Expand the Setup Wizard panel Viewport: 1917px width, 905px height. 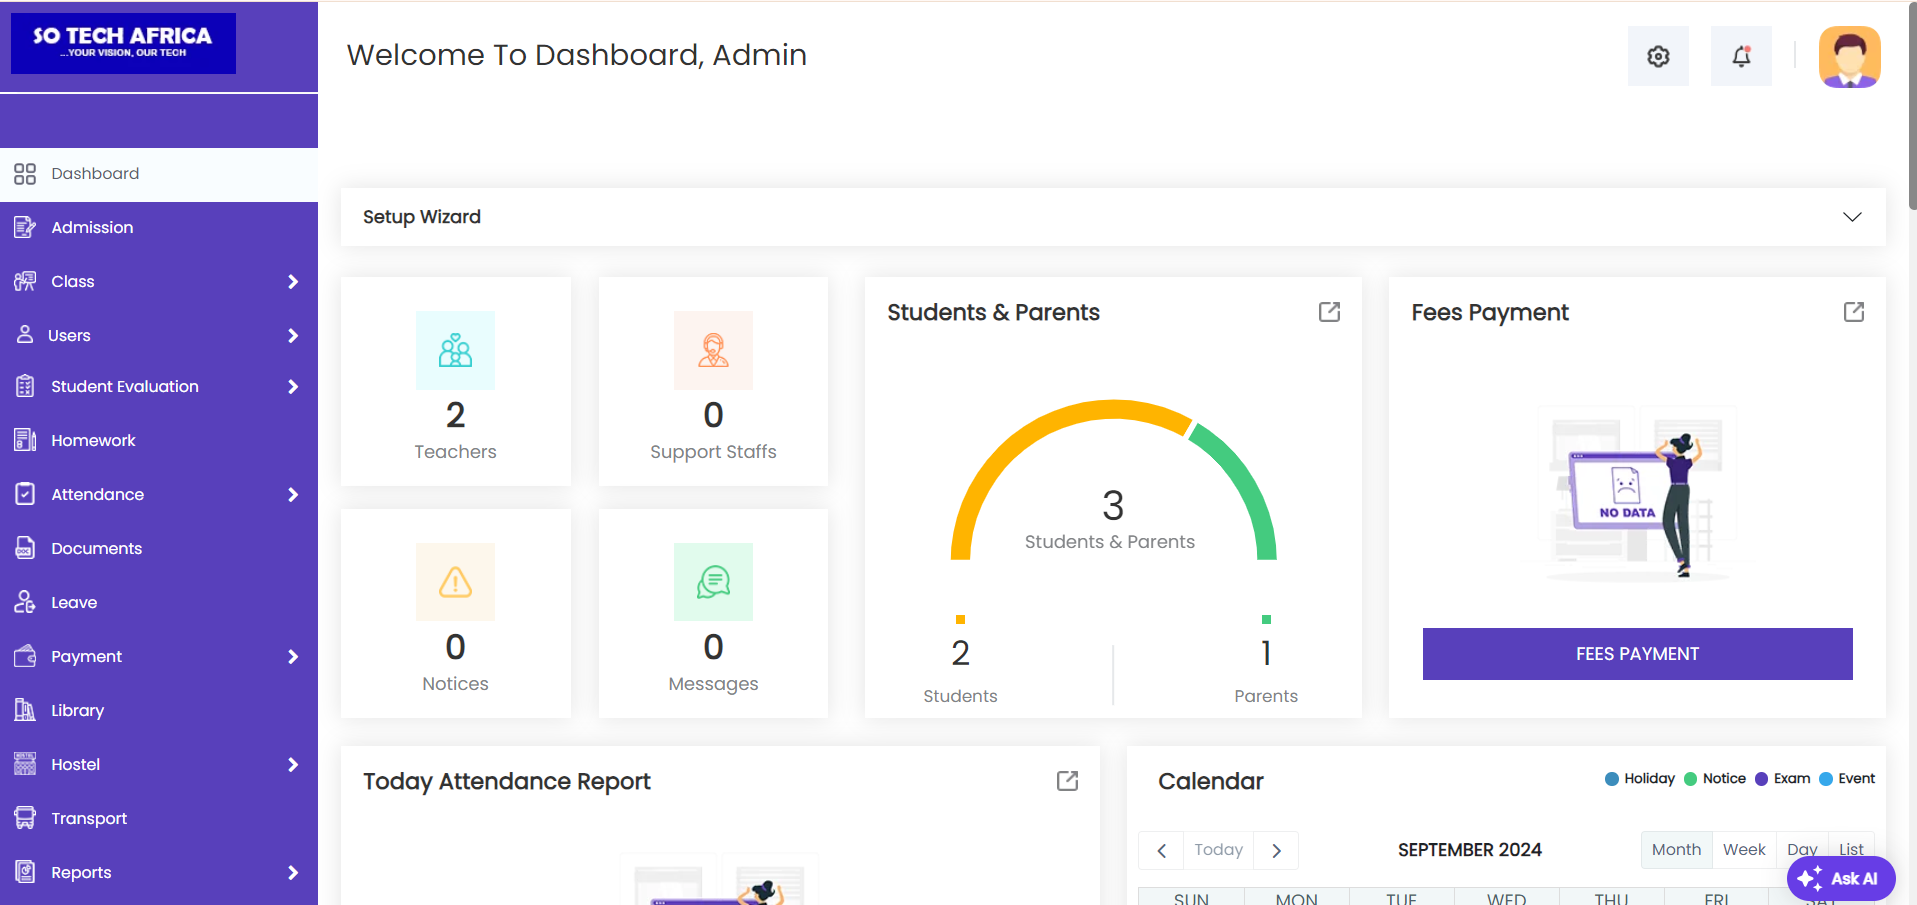click(x=1851, y=217)
